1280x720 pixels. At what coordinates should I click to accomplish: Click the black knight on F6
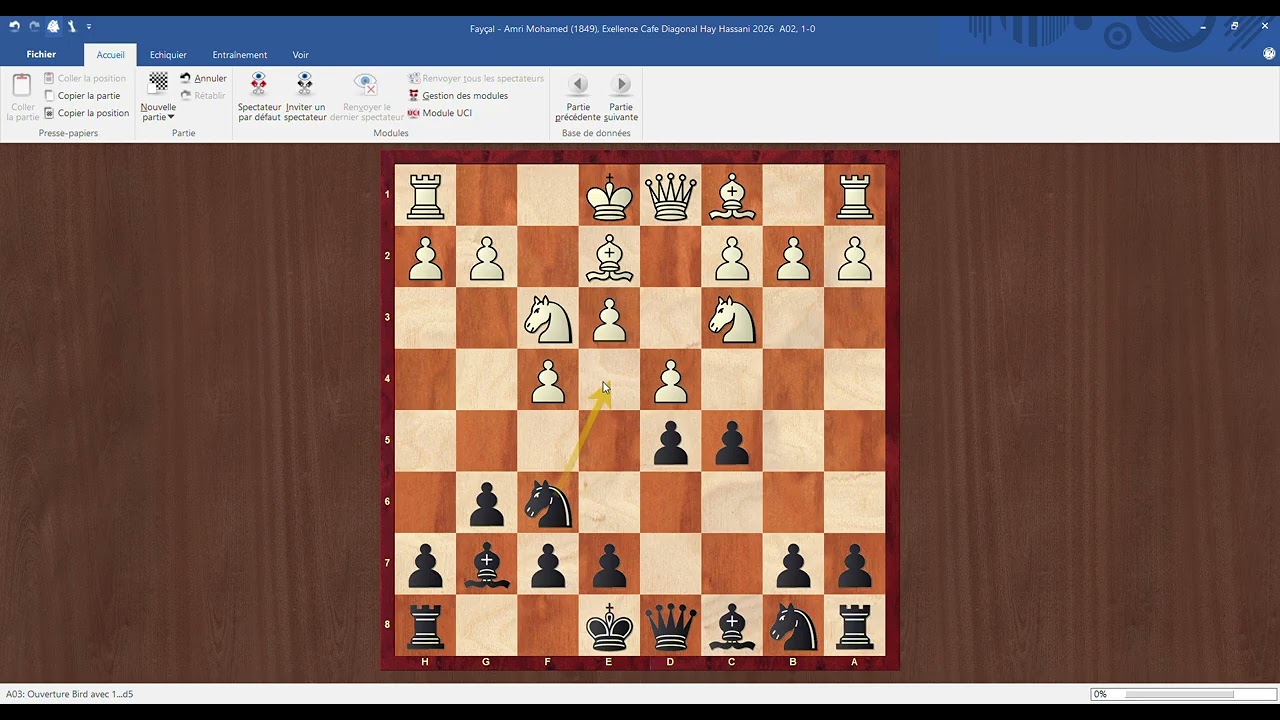(x=548, y=503)
